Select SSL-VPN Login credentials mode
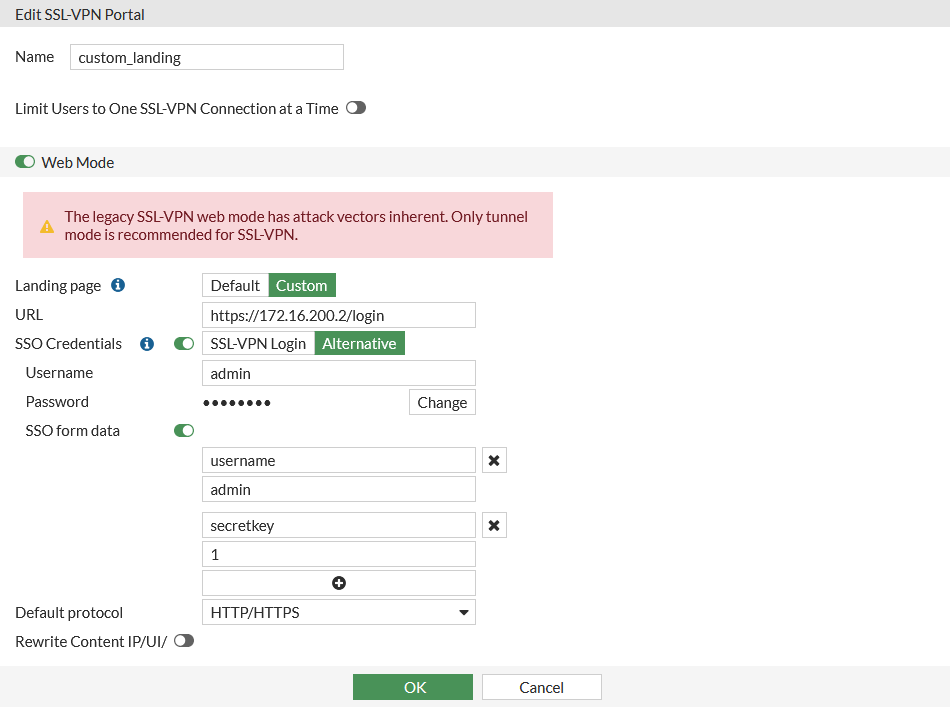This screenshot has width=950, height=707. [x=257, y=343]
